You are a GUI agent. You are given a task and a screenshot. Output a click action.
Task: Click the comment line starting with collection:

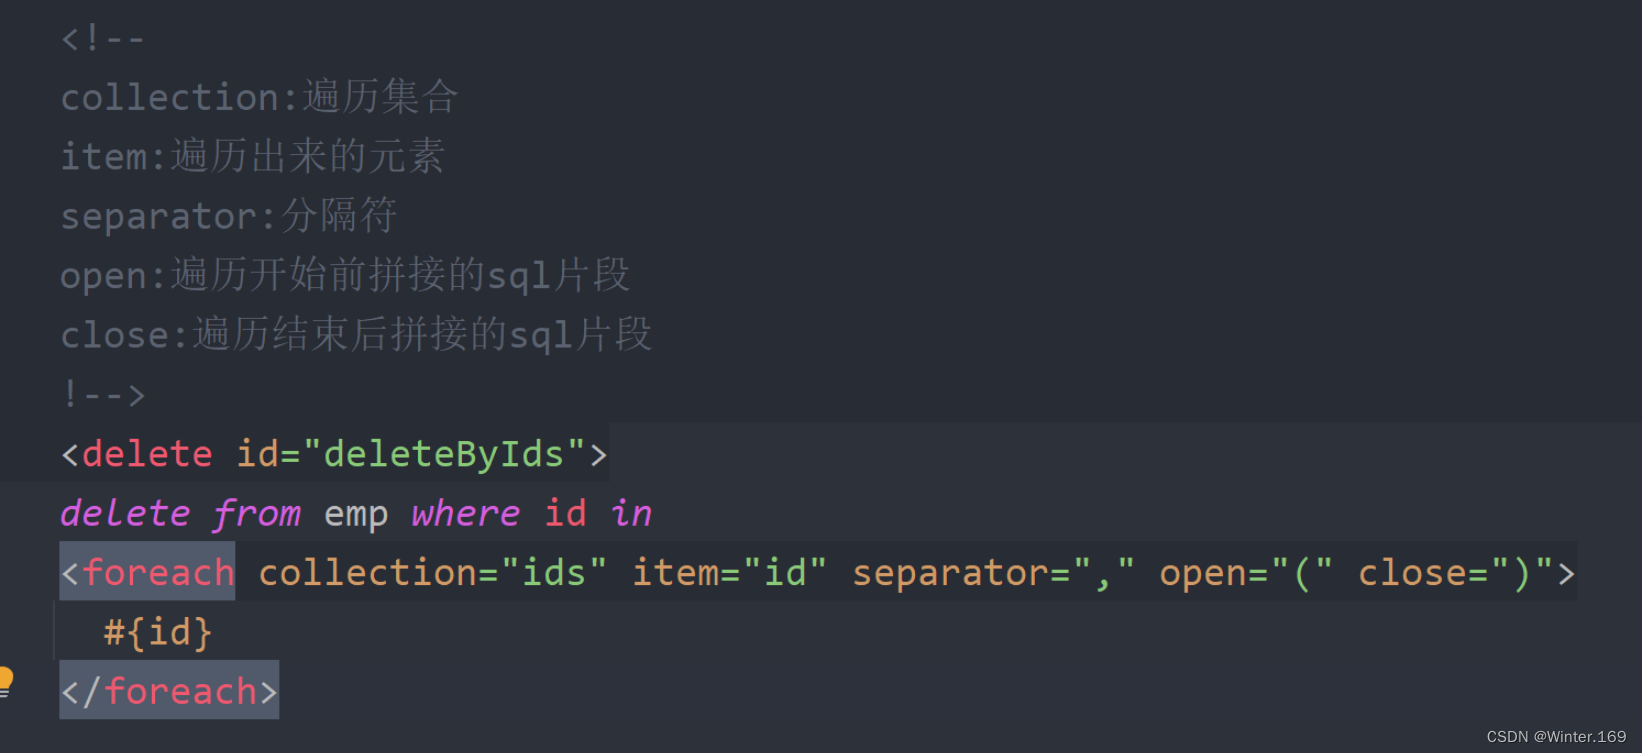coord(260,97)
